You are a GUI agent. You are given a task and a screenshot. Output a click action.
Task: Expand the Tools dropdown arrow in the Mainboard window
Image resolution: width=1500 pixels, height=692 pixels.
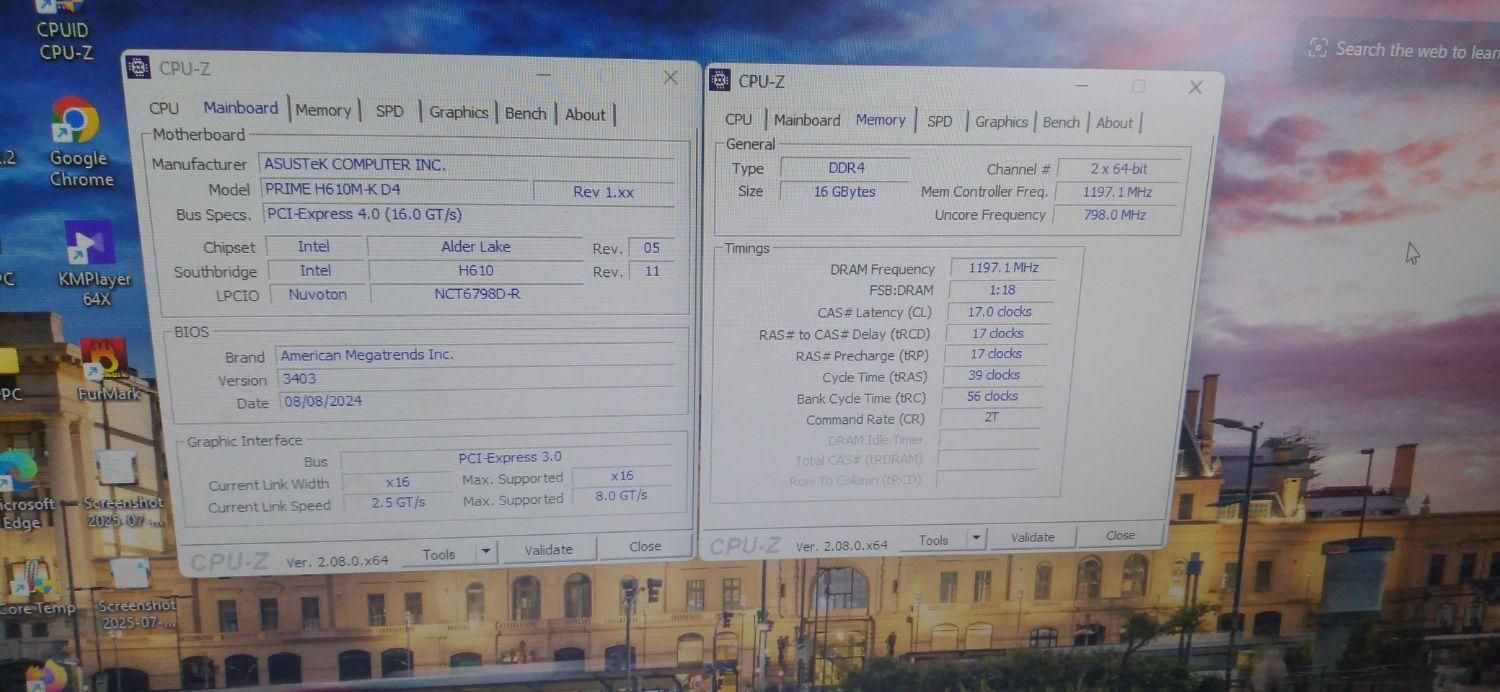click(x=486, y=552)
